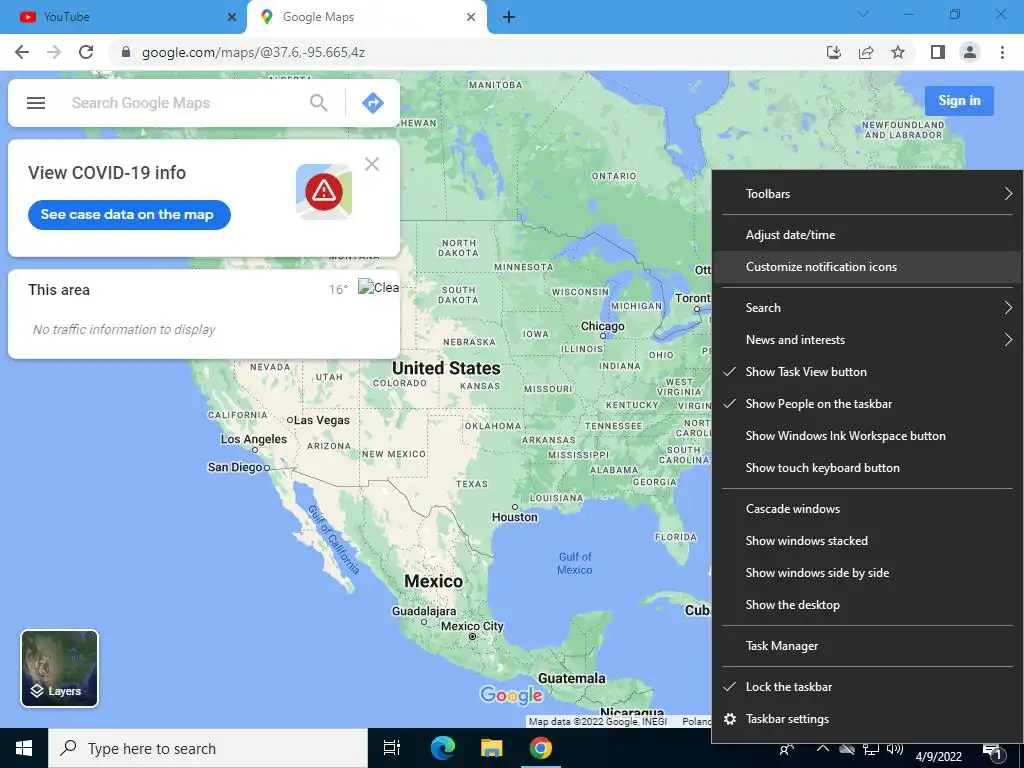Show hidden tray icons with the caret
Viewport: 1024px width, 768px height.
pos(823,748)
